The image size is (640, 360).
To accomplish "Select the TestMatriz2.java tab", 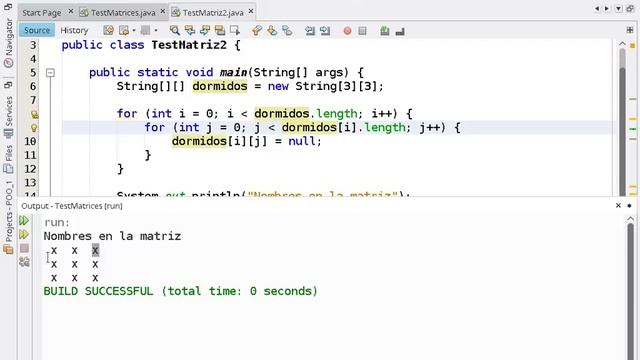I will pos(213,13).
